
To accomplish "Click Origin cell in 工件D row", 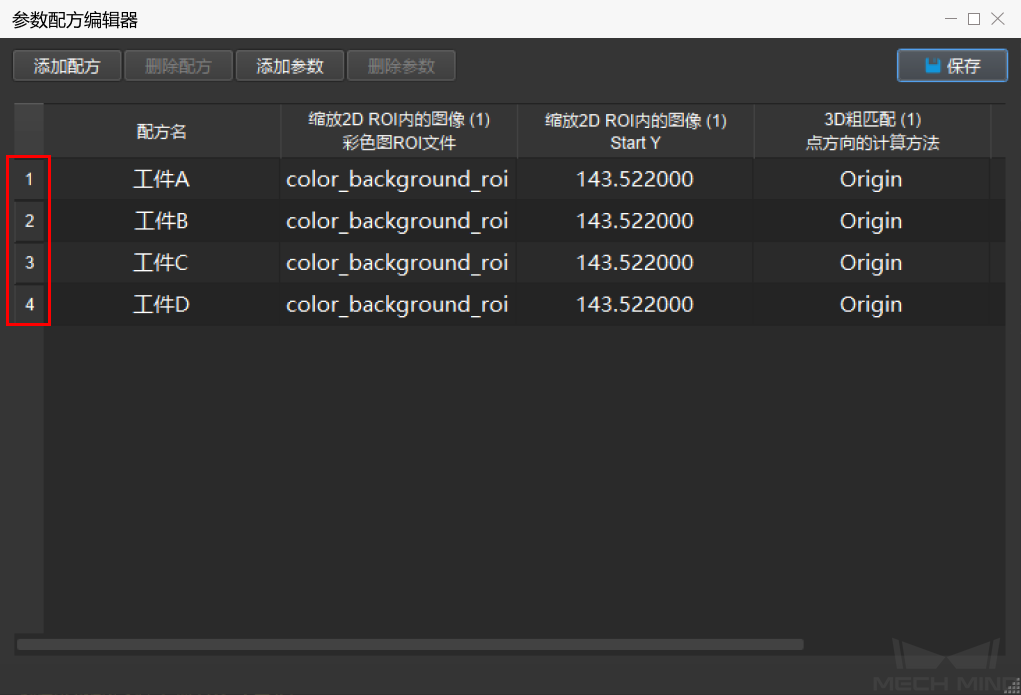I will (871, 304).
